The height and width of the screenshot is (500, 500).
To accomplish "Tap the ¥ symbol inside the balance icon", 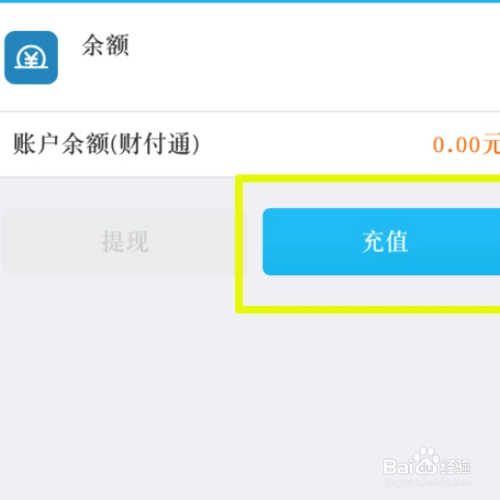I will (31, 59).
